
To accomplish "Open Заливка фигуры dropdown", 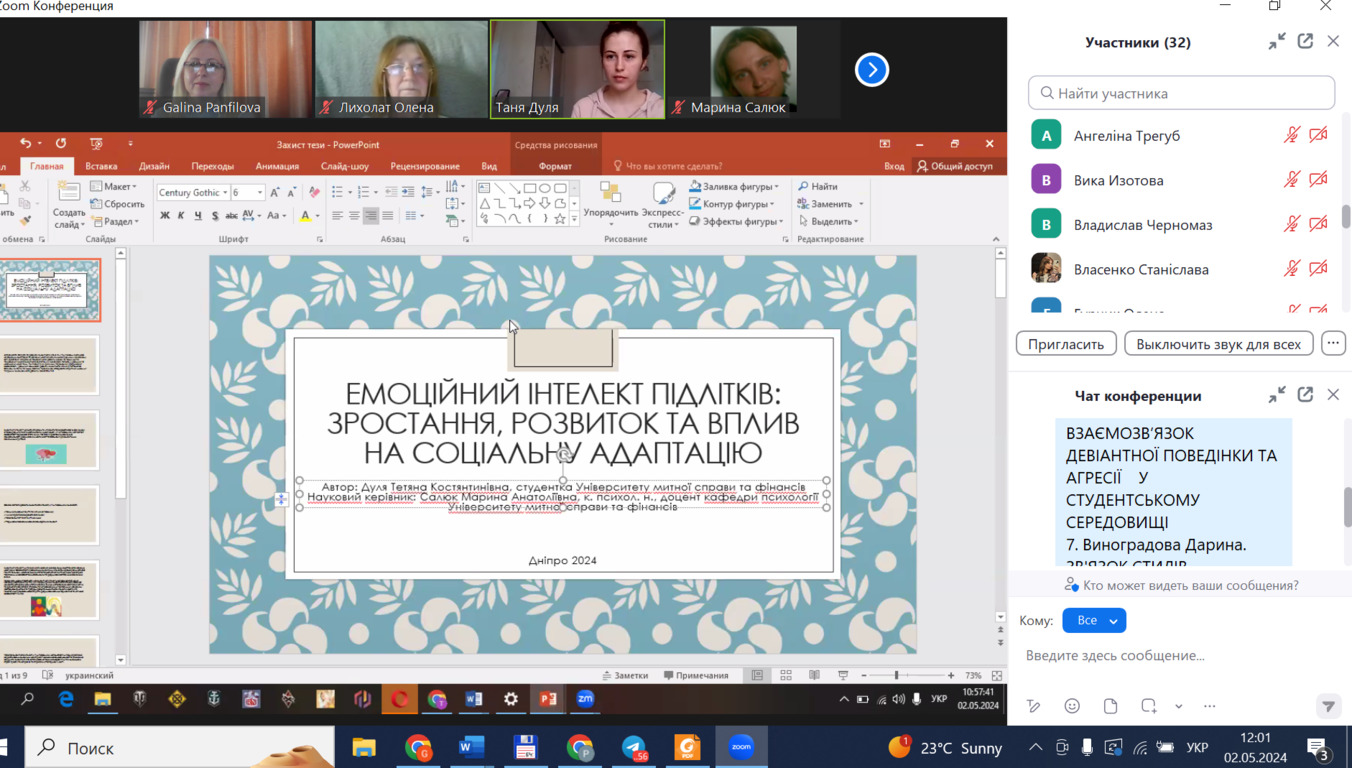I will coord(734,187).
